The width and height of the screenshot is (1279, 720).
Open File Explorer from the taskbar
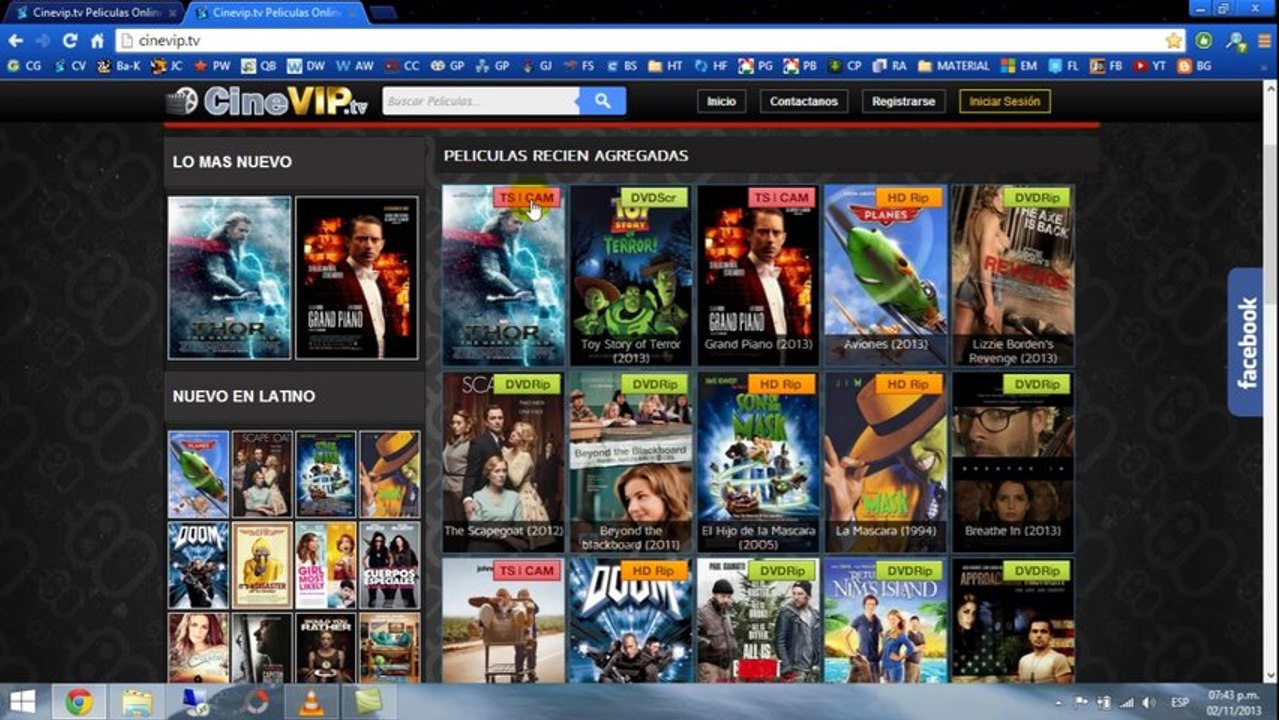pos(137,702)
